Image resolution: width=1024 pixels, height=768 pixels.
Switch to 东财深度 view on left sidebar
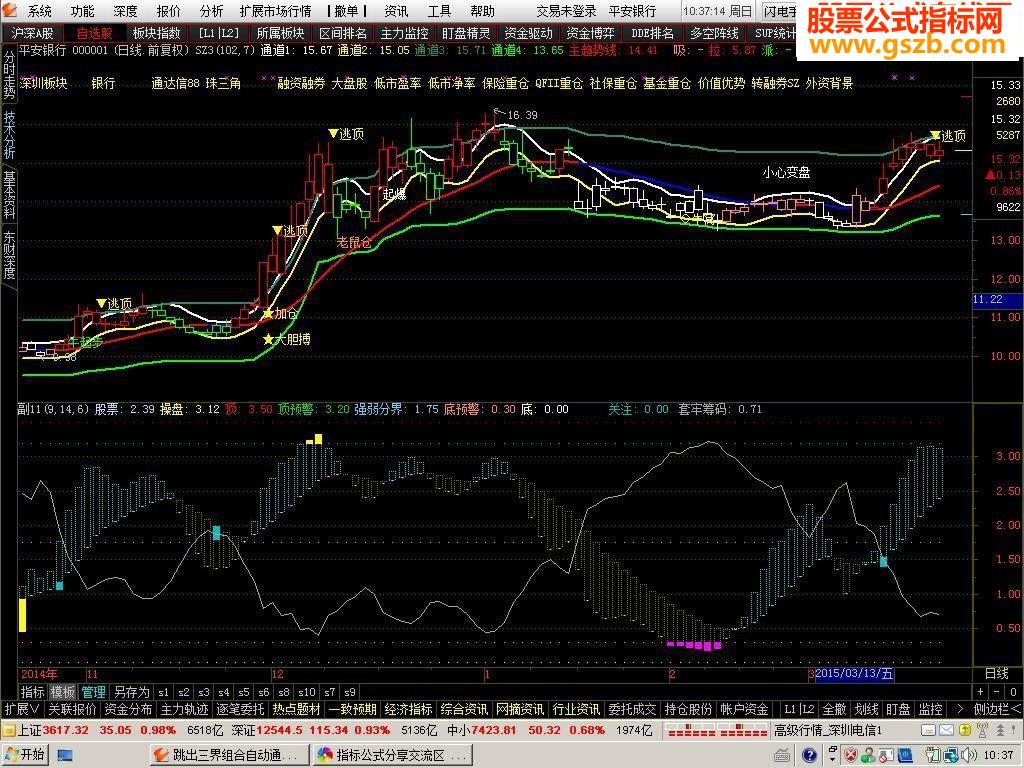(x=8, y=255)
